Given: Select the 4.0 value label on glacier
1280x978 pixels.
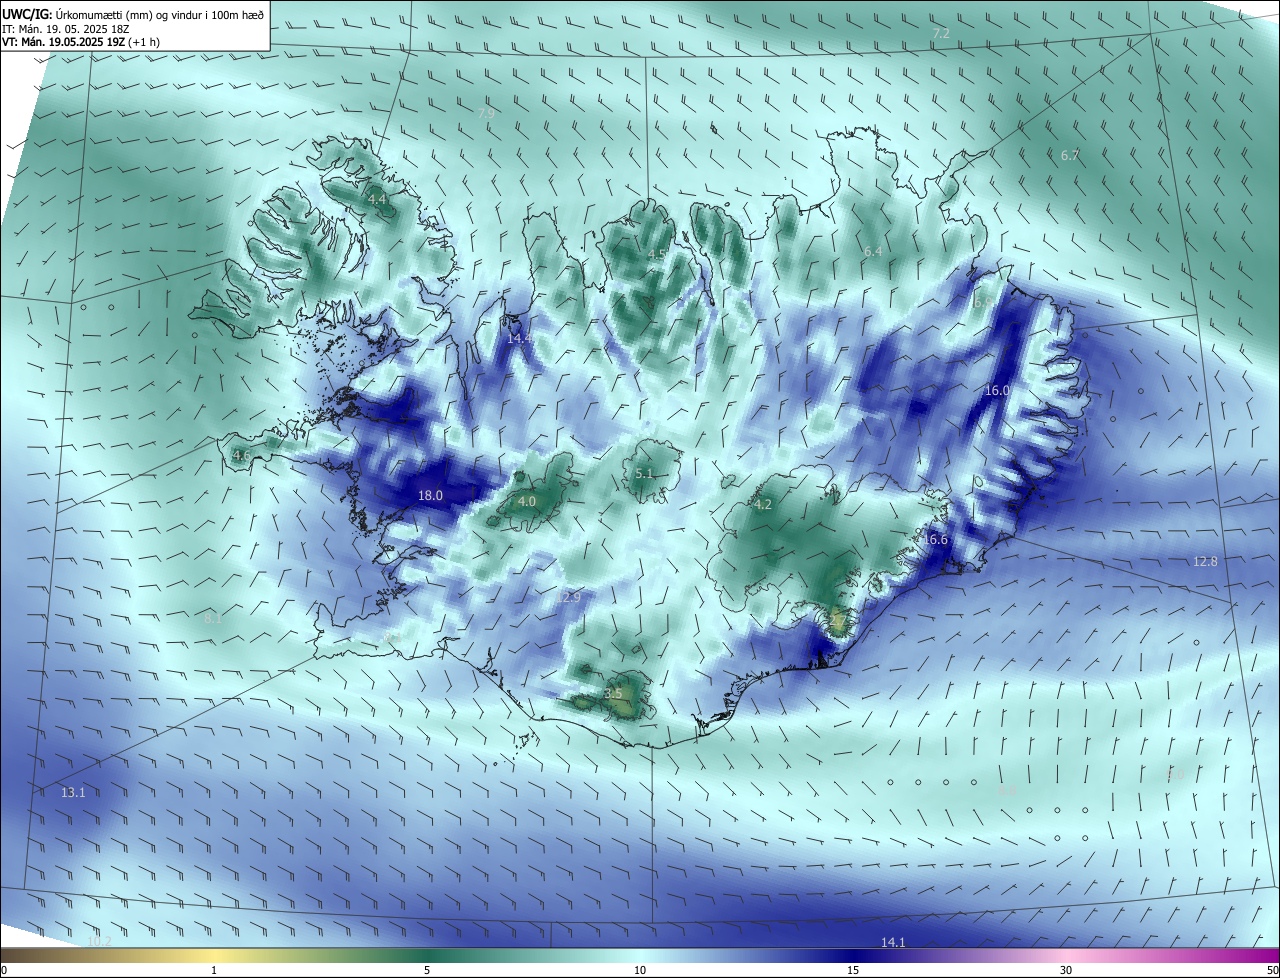Looking at the screenshot, I should tap(526, 502).
